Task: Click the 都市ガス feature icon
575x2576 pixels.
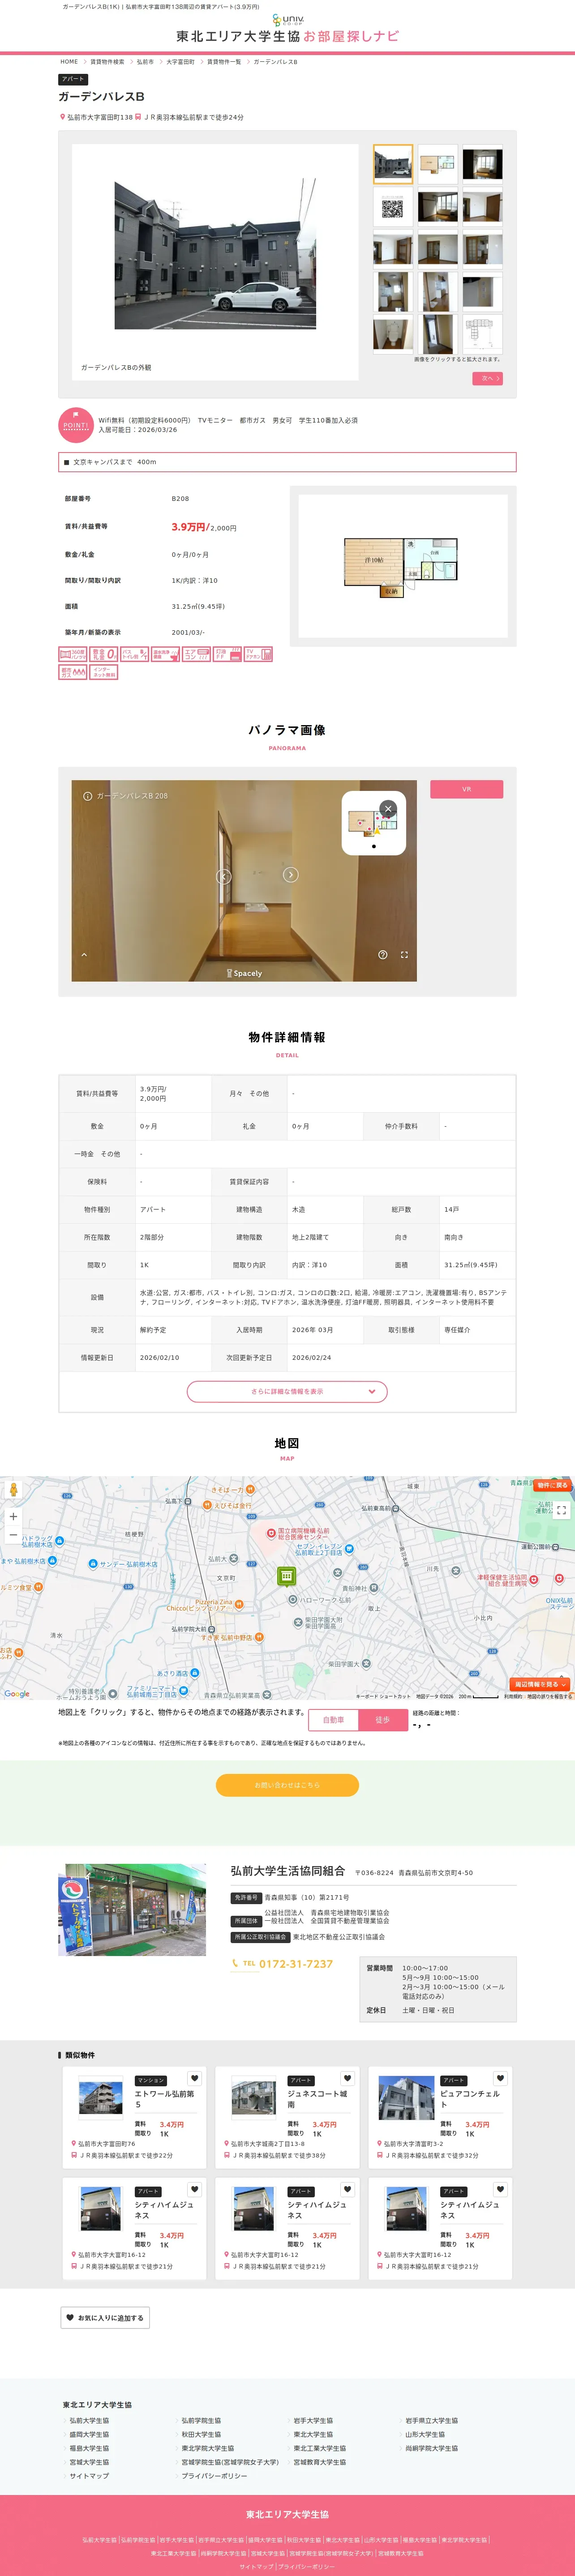Action: (x=72, y=672)
